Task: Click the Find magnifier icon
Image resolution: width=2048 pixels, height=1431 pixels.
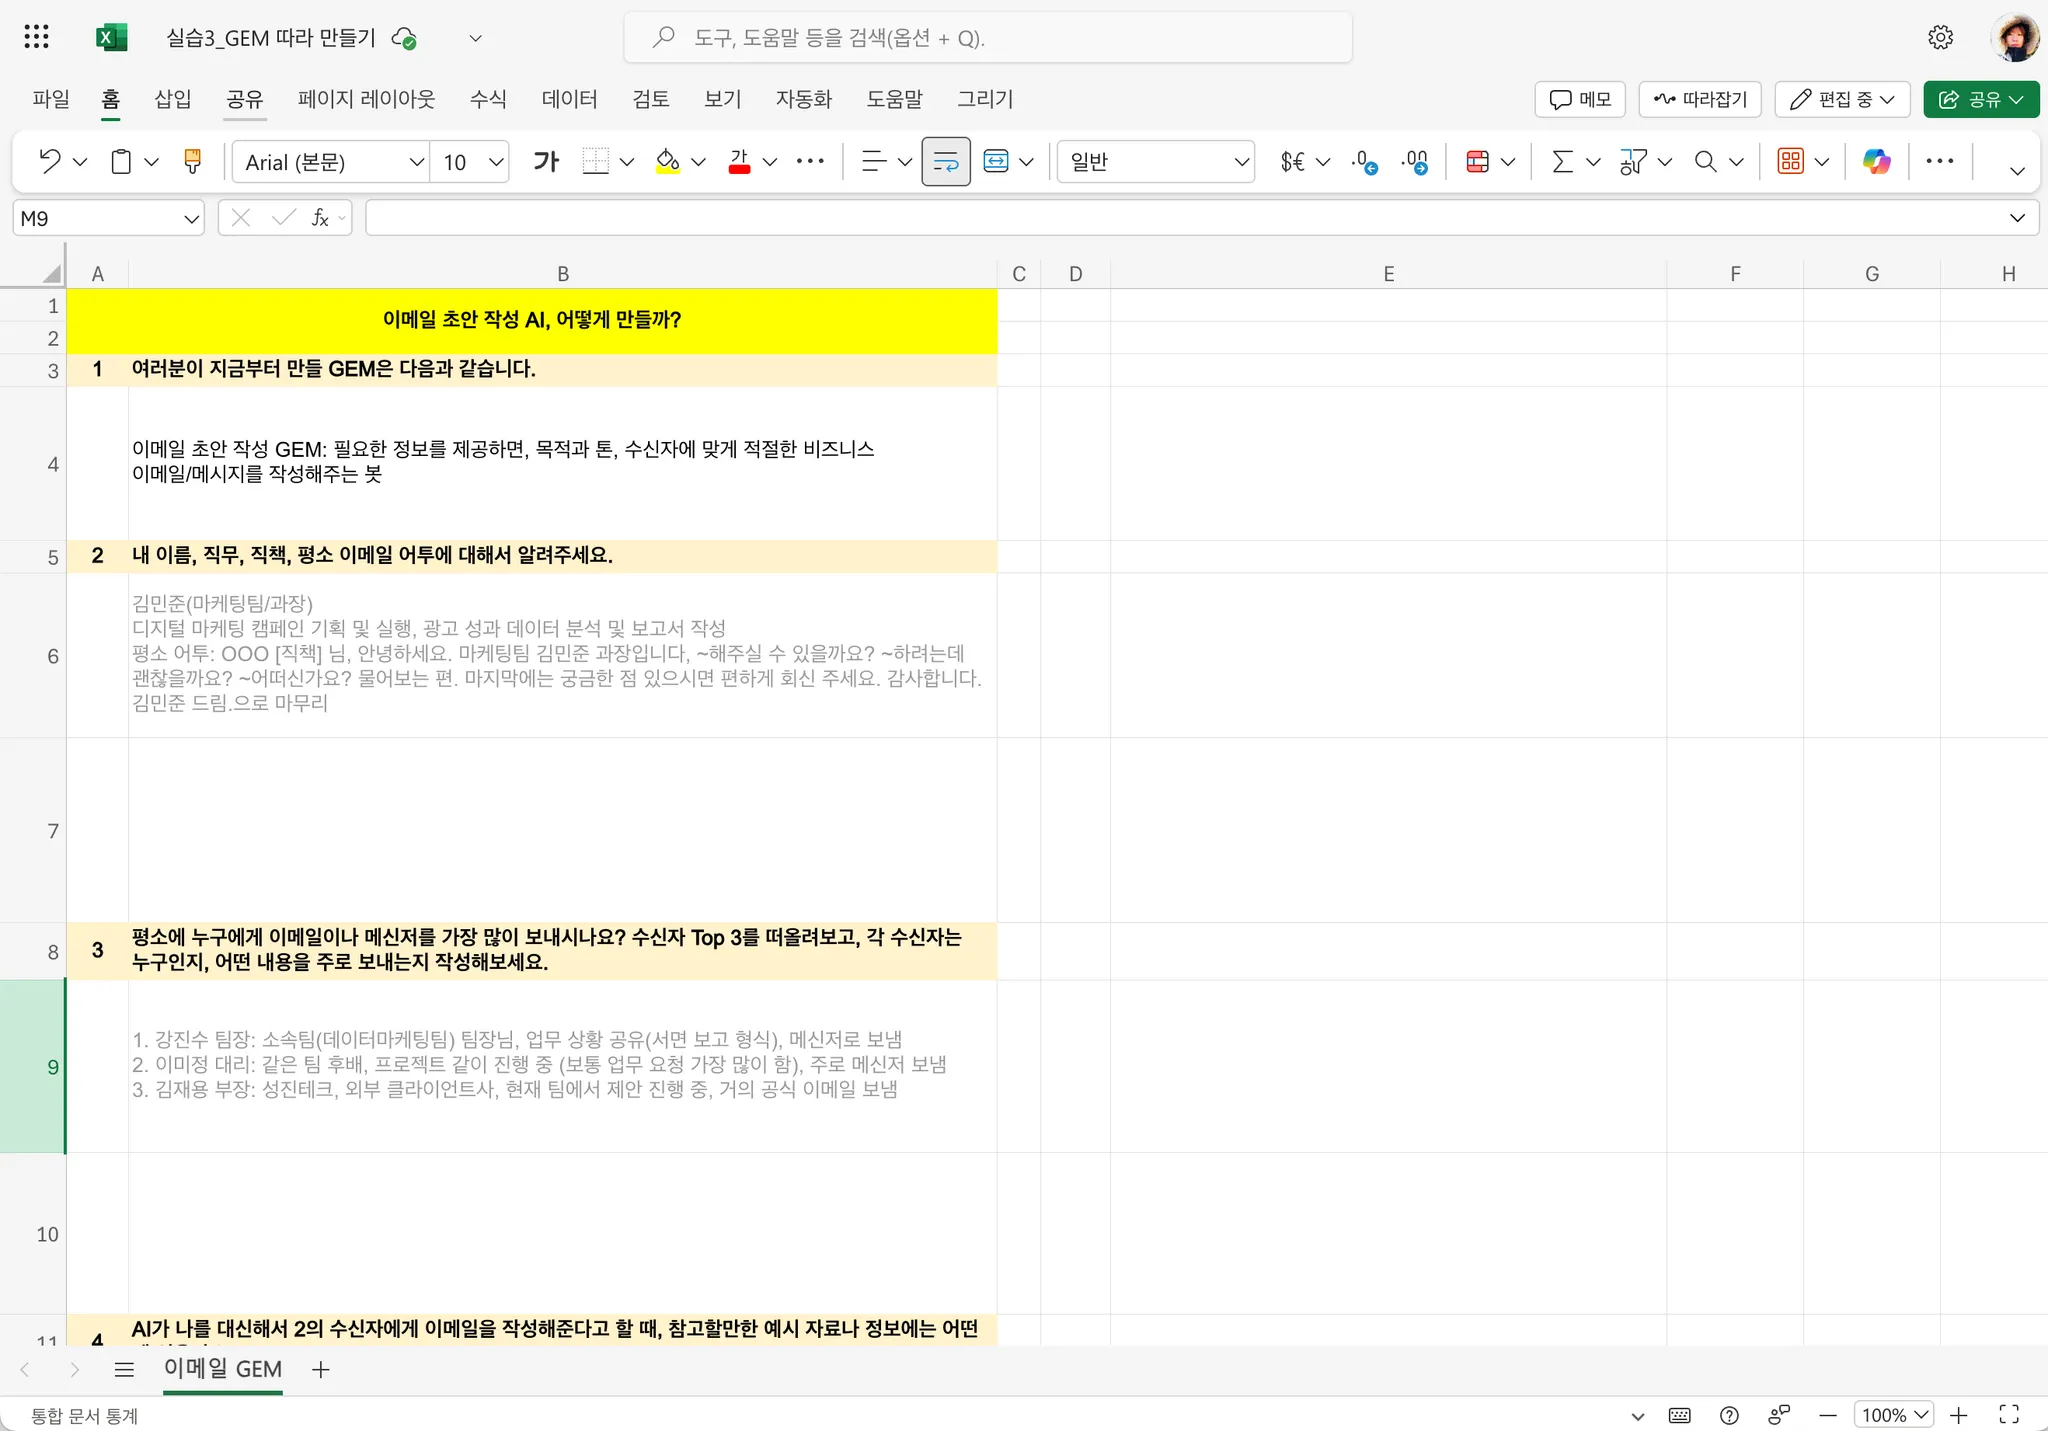Action: tap(1705, 161)
